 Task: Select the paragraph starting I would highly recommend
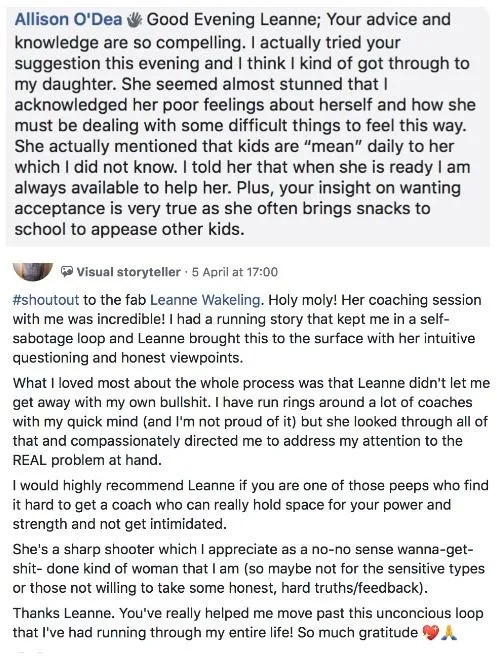tap(251, 505)
